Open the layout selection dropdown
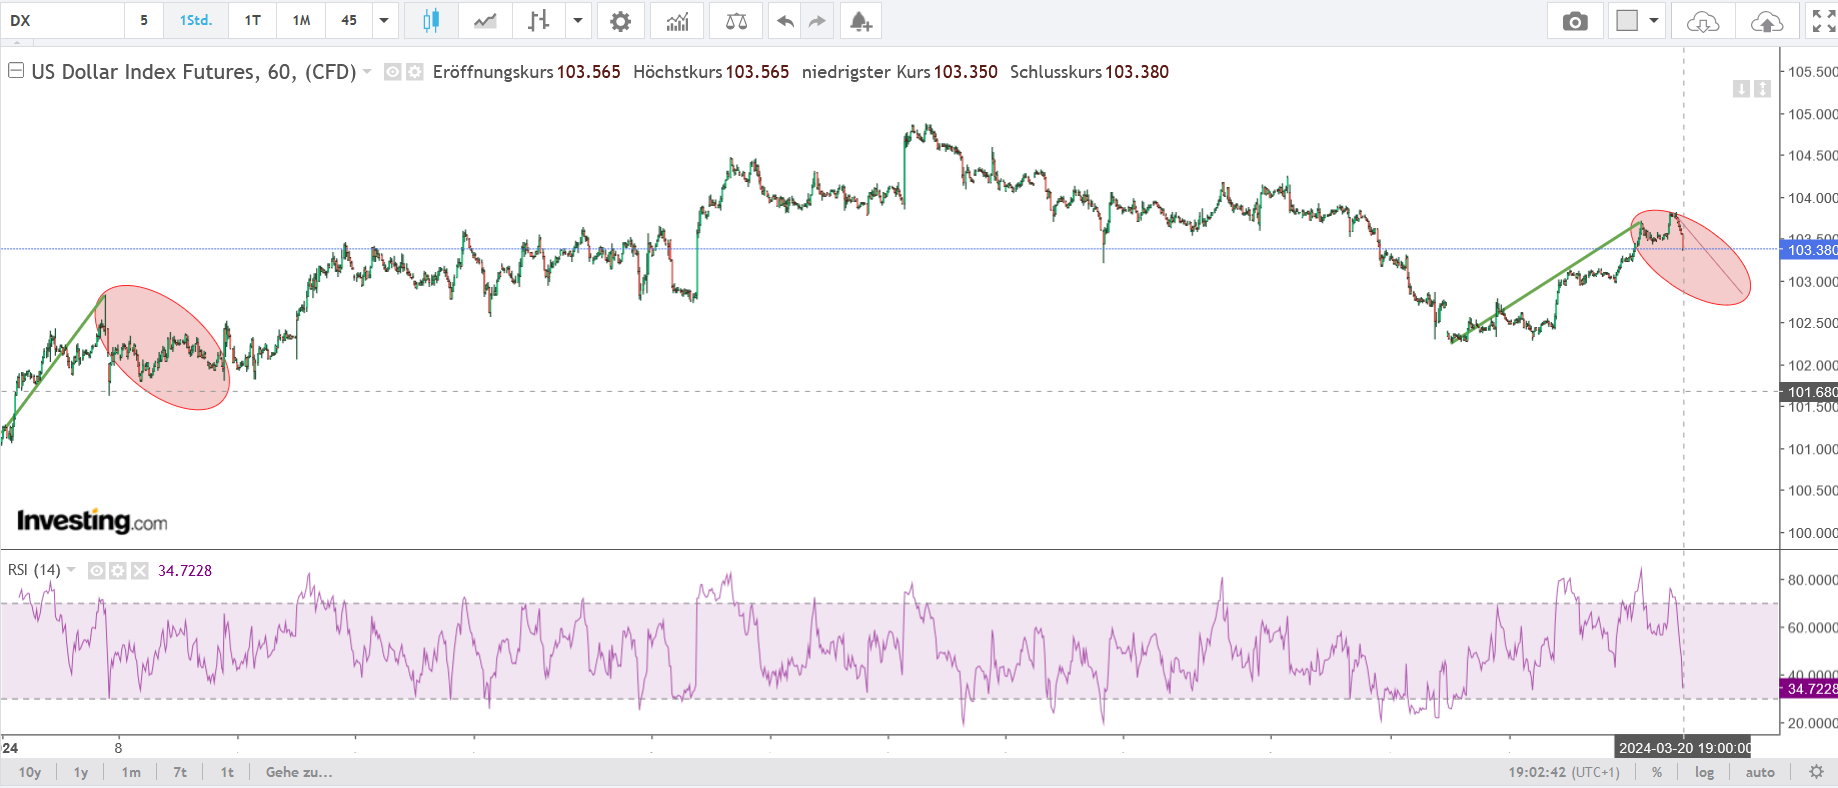This screenshot has height=788, width=1838. click(x=1654, y=21)
